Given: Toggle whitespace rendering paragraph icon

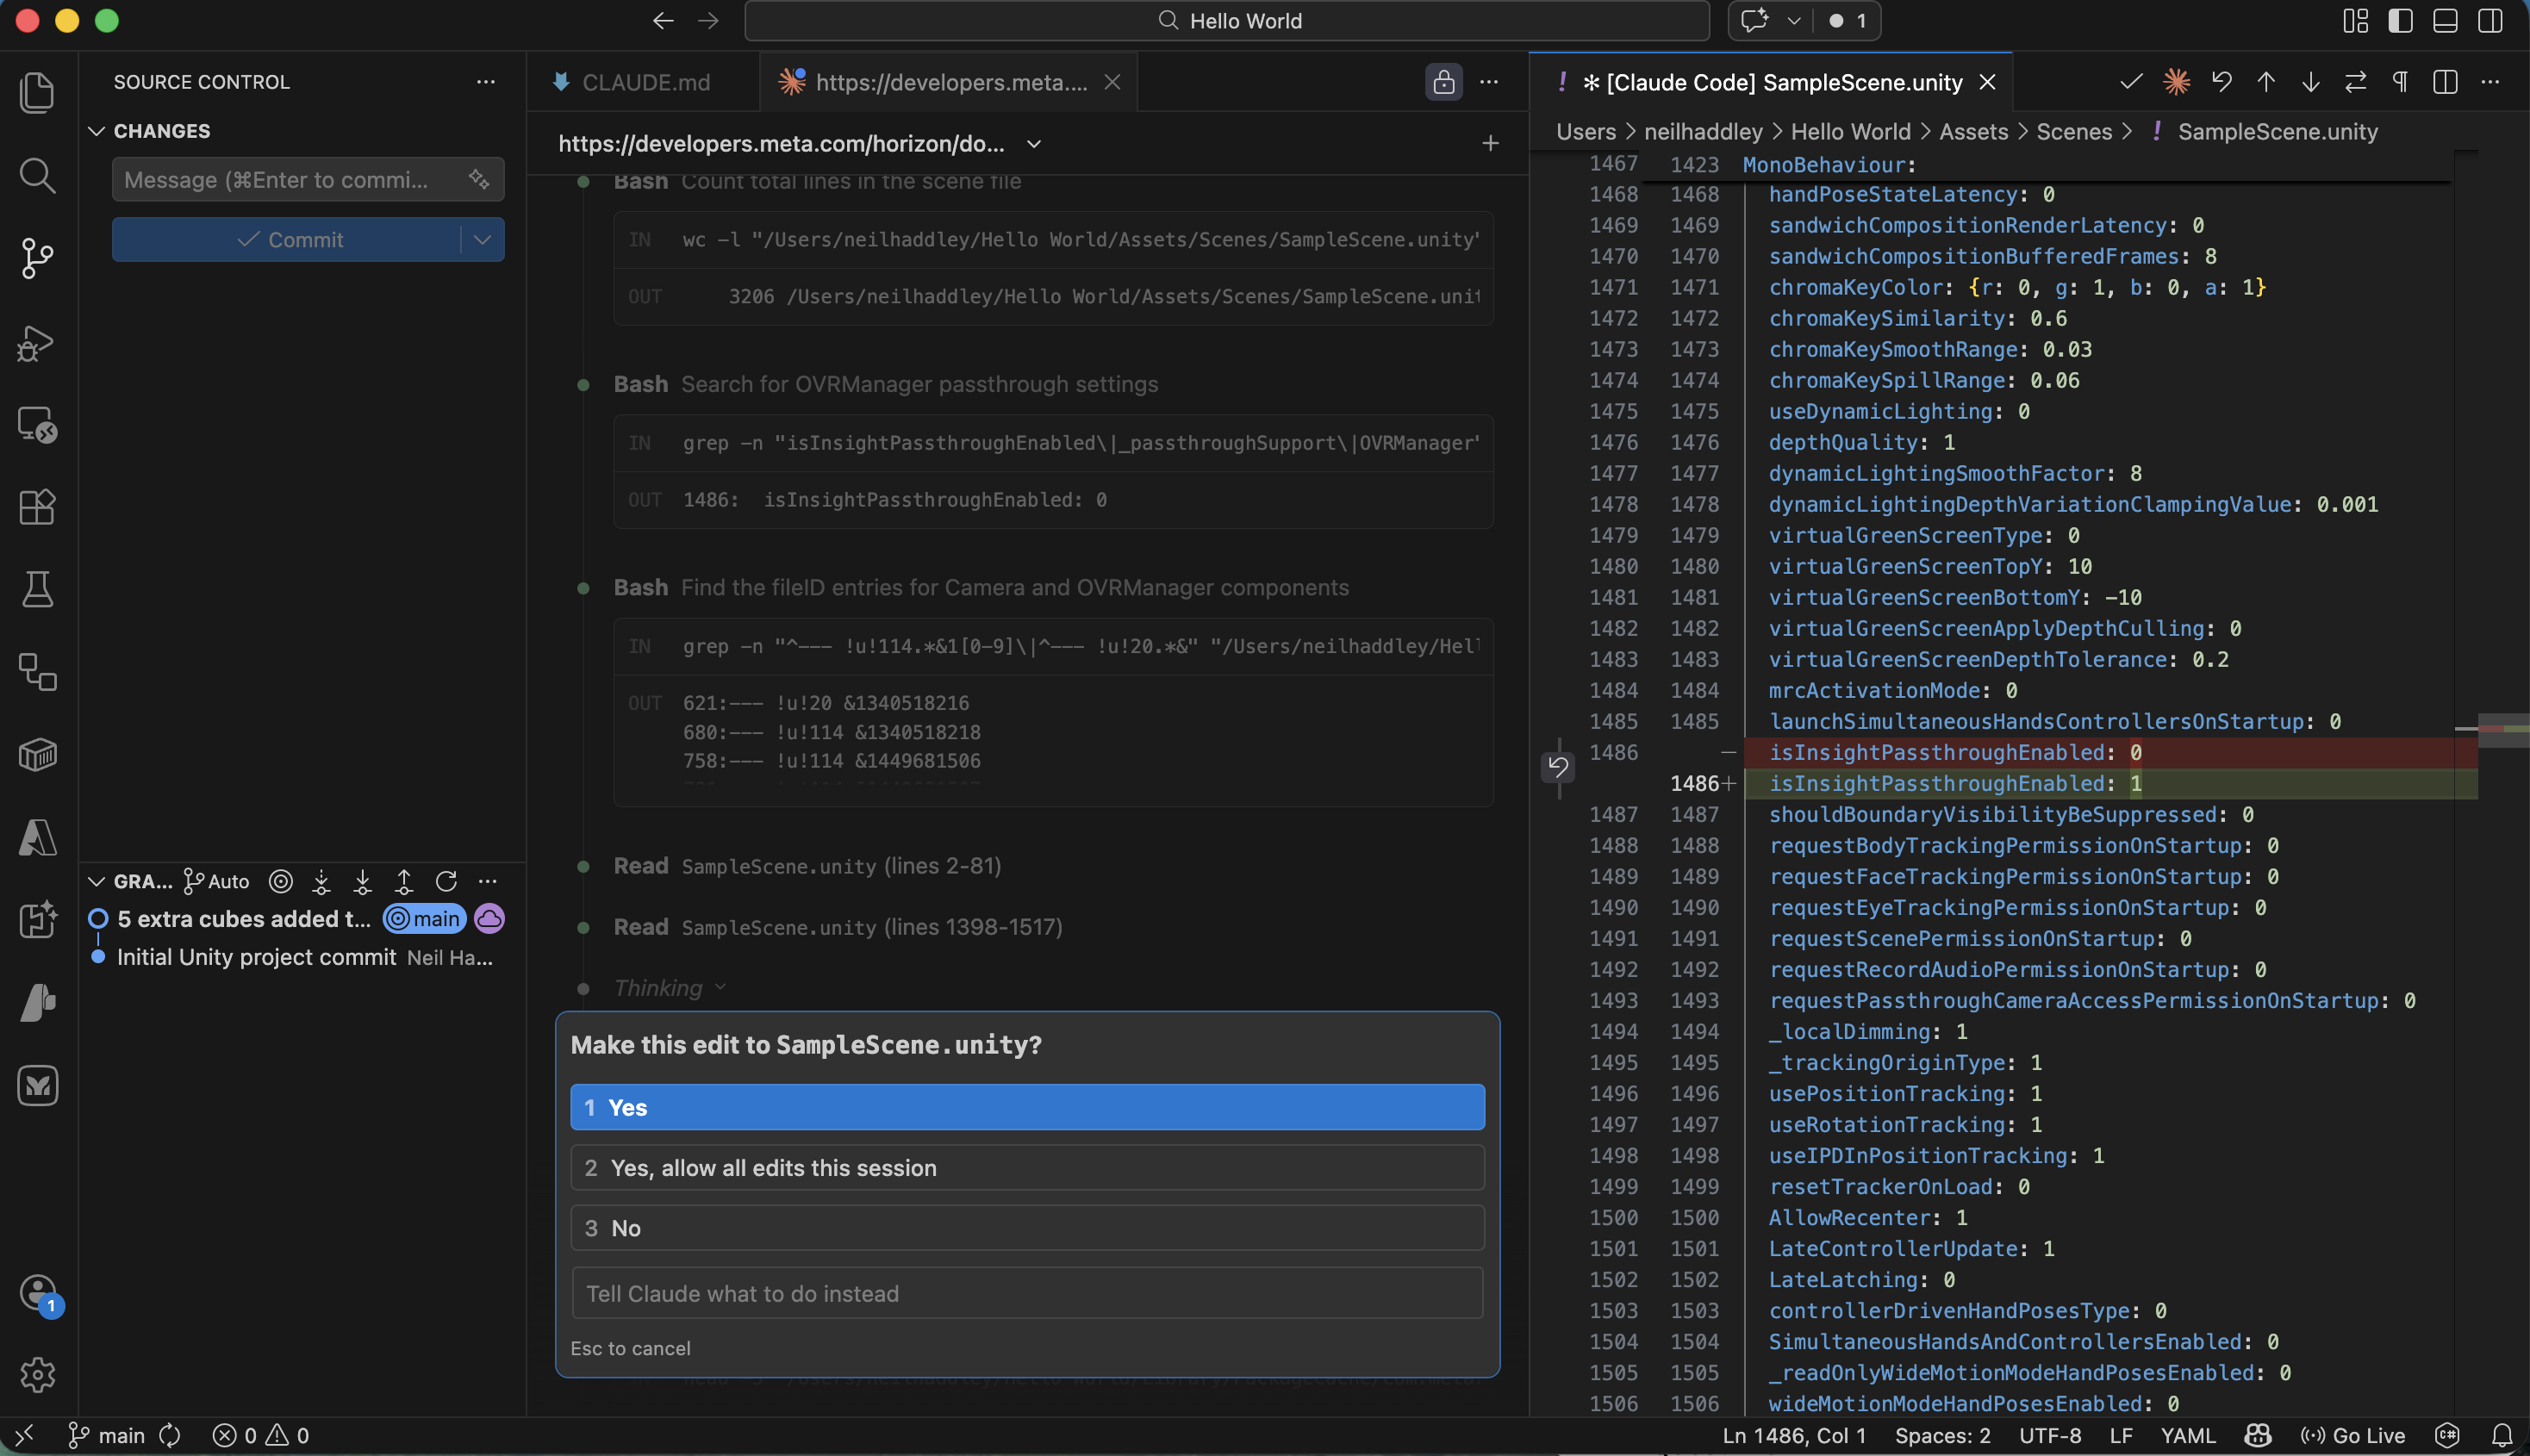Looking at the screenshot, I should 2400,82.
